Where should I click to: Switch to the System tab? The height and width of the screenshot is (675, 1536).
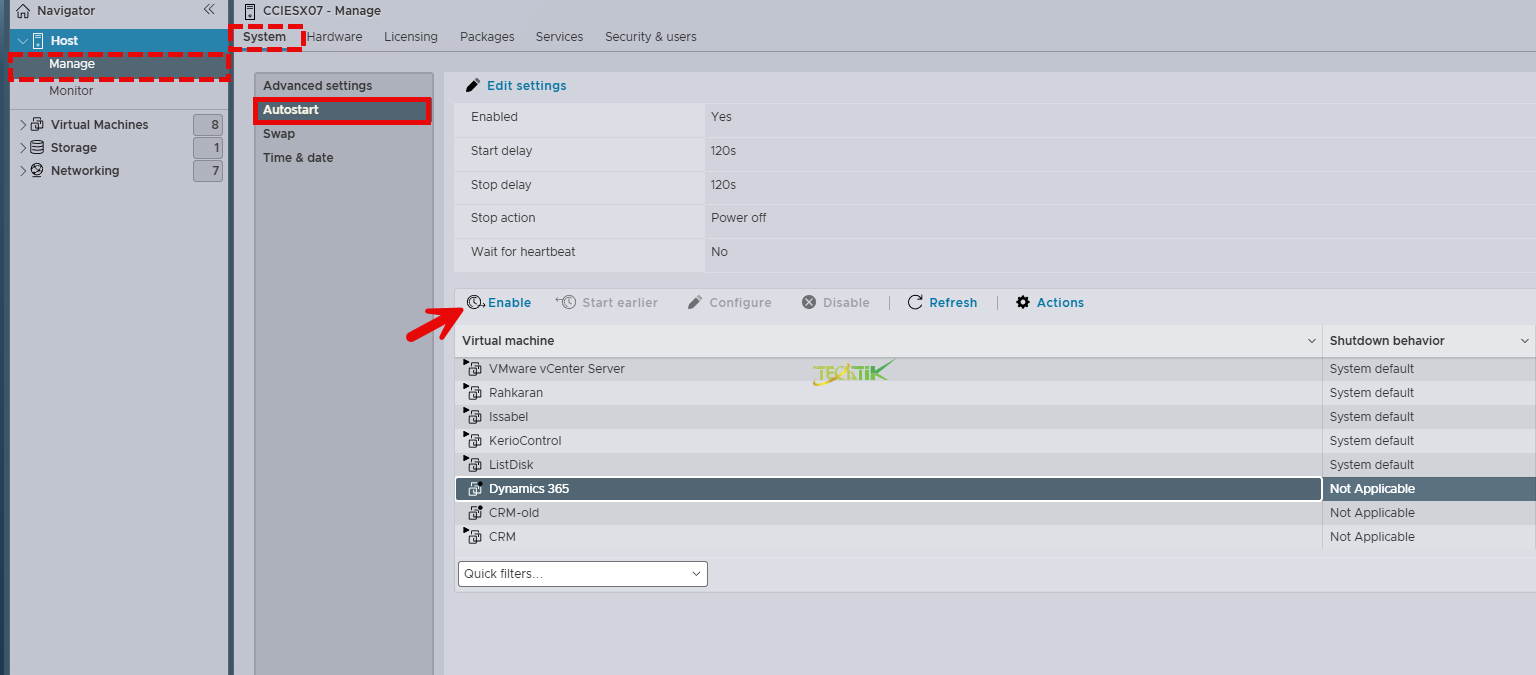point(265,37)
